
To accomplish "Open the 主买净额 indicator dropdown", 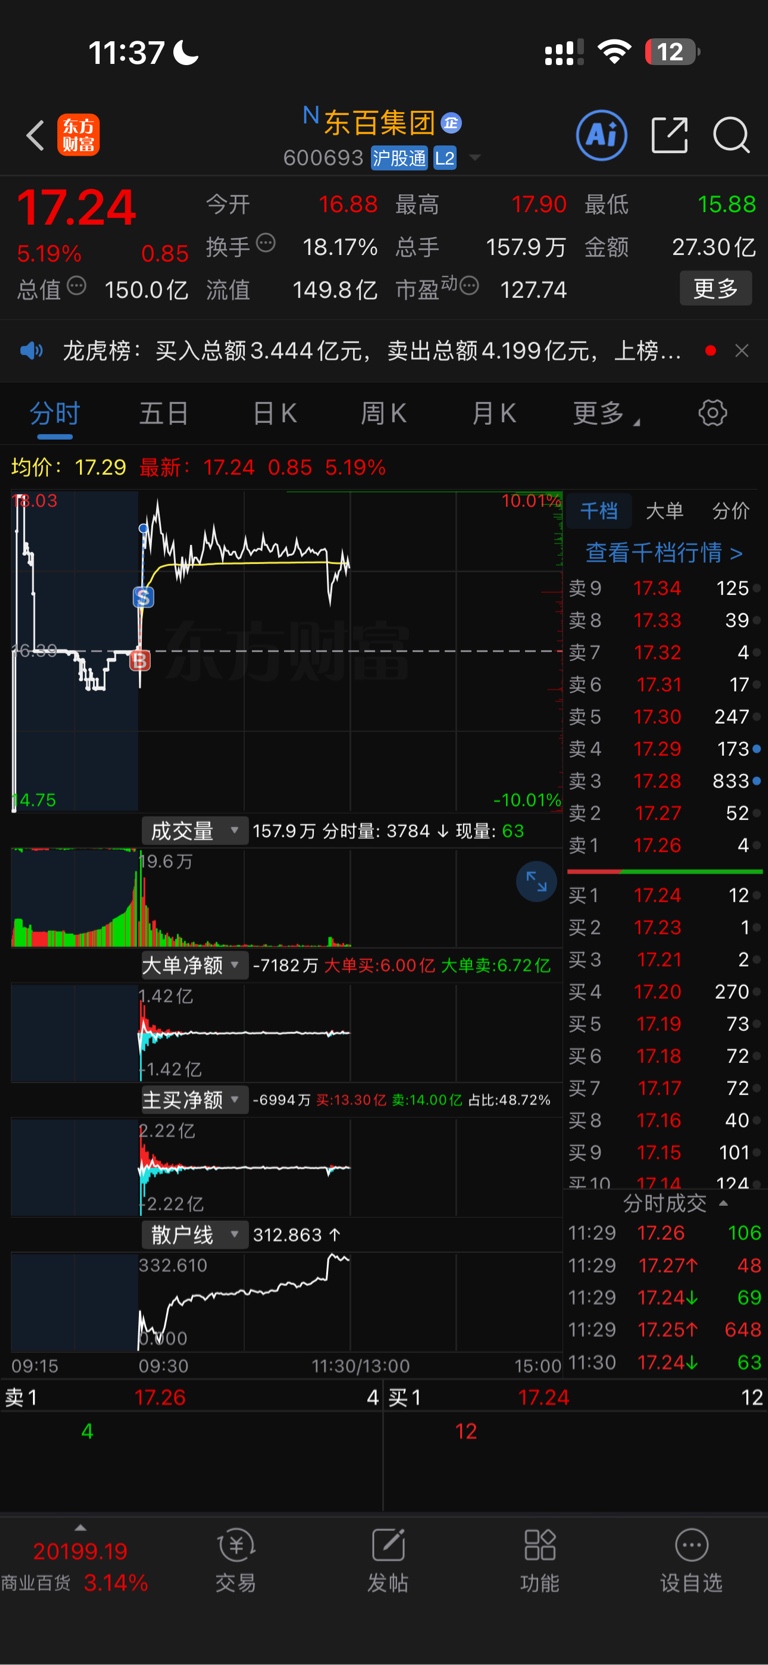I will 194,1100.
